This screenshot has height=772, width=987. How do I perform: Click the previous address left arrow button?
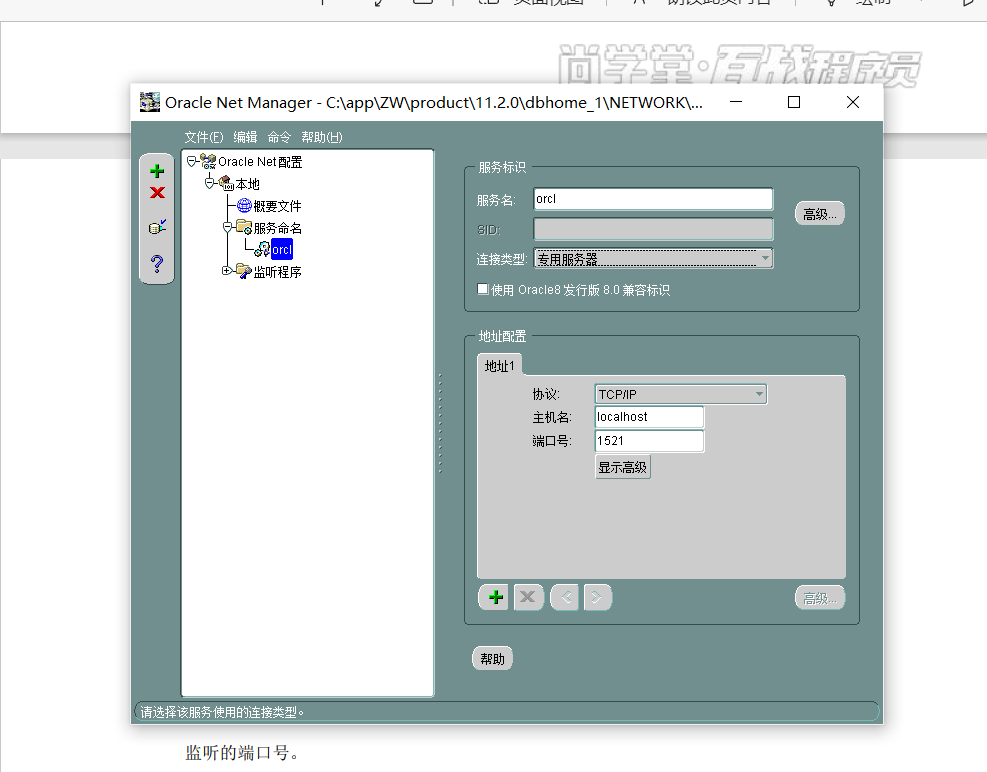click(565, 597)
